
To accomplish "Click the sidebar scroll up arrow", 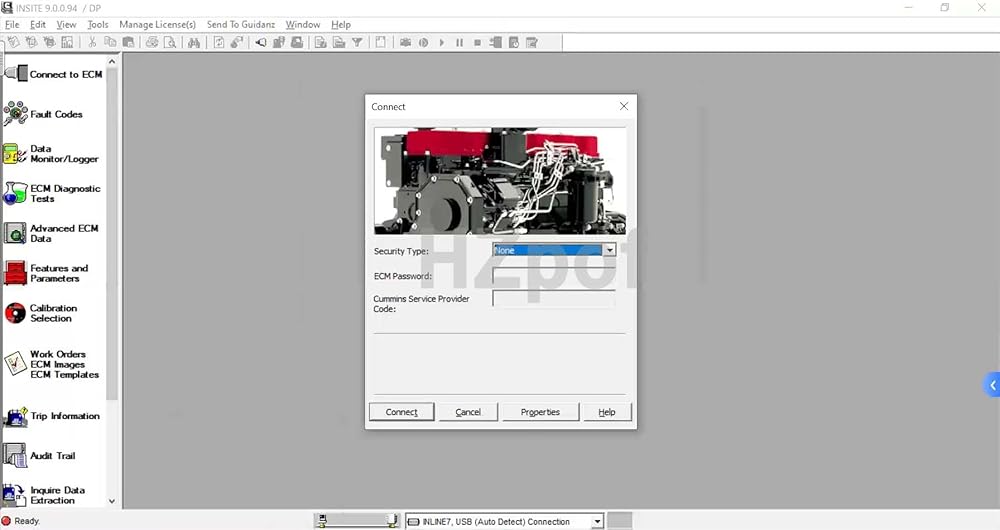I will (112, 62).
